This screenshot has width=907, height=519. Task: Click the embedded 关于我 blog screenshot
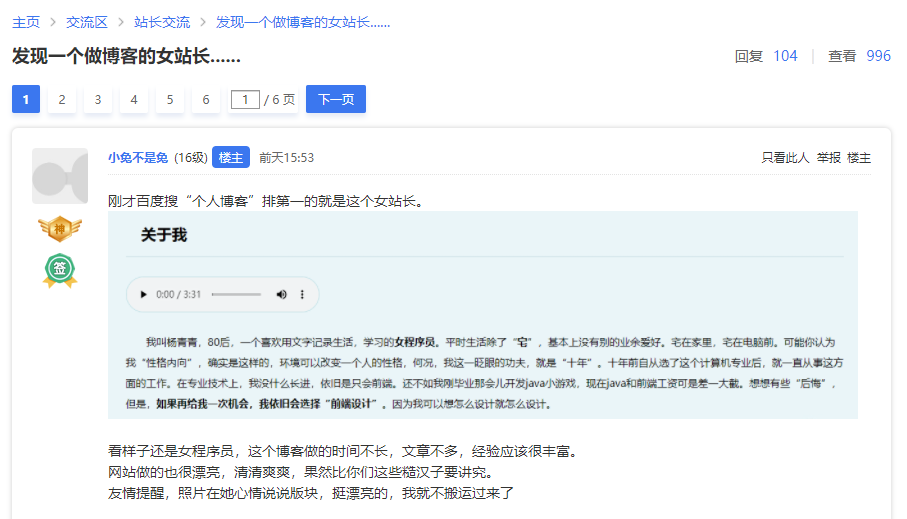tap(482, 315)
